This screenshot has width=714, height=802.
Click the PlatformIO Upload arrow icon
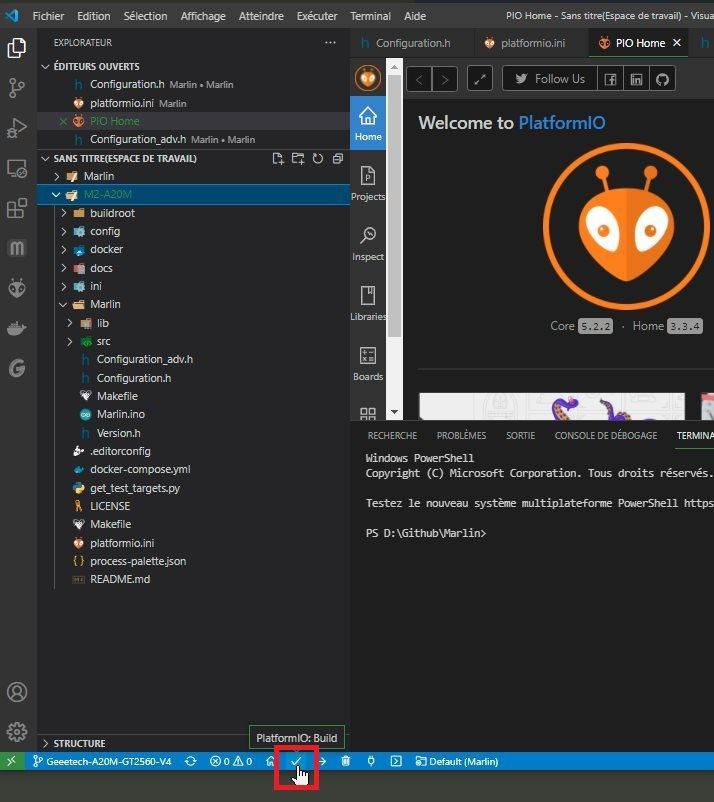tap(322, 762)
